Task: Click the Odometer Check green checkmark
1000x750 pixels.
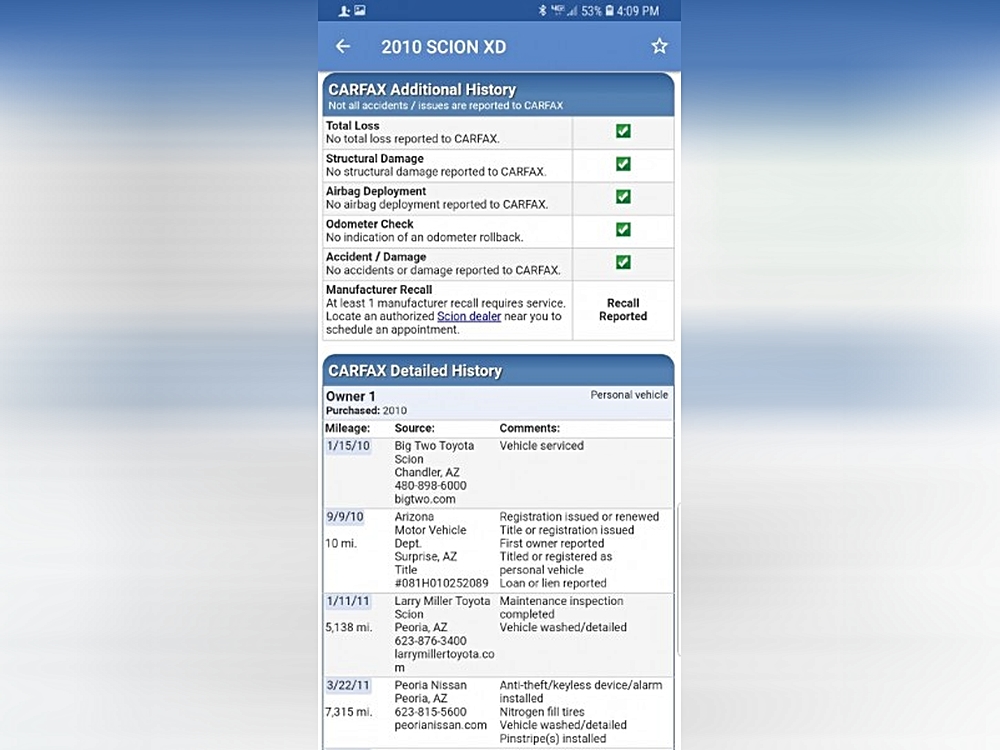Action: [623, 230]
